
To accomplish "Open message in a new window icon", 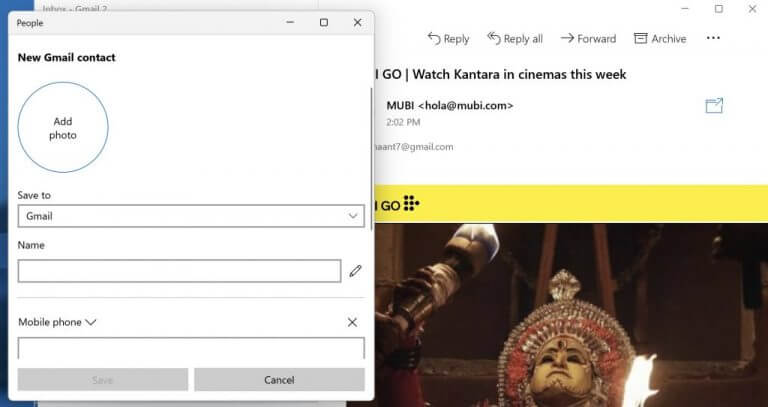I will click(714, 106).
